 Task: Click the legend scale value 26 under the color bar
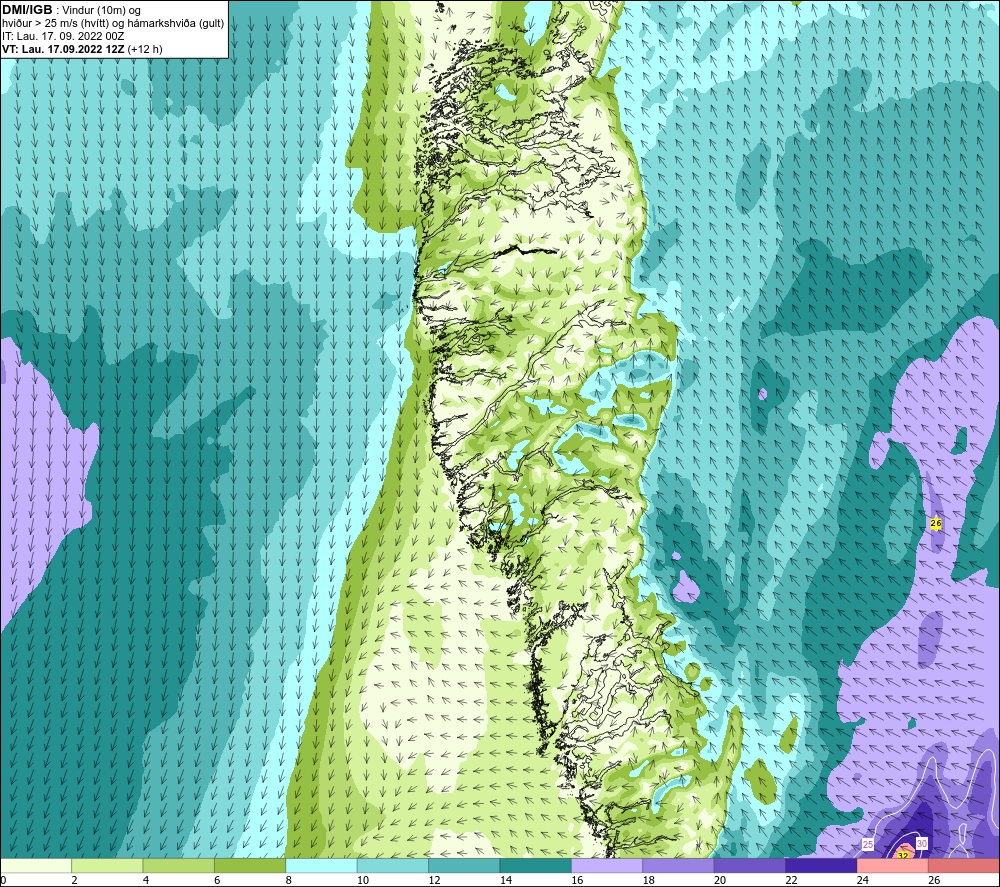coord(934,880)
